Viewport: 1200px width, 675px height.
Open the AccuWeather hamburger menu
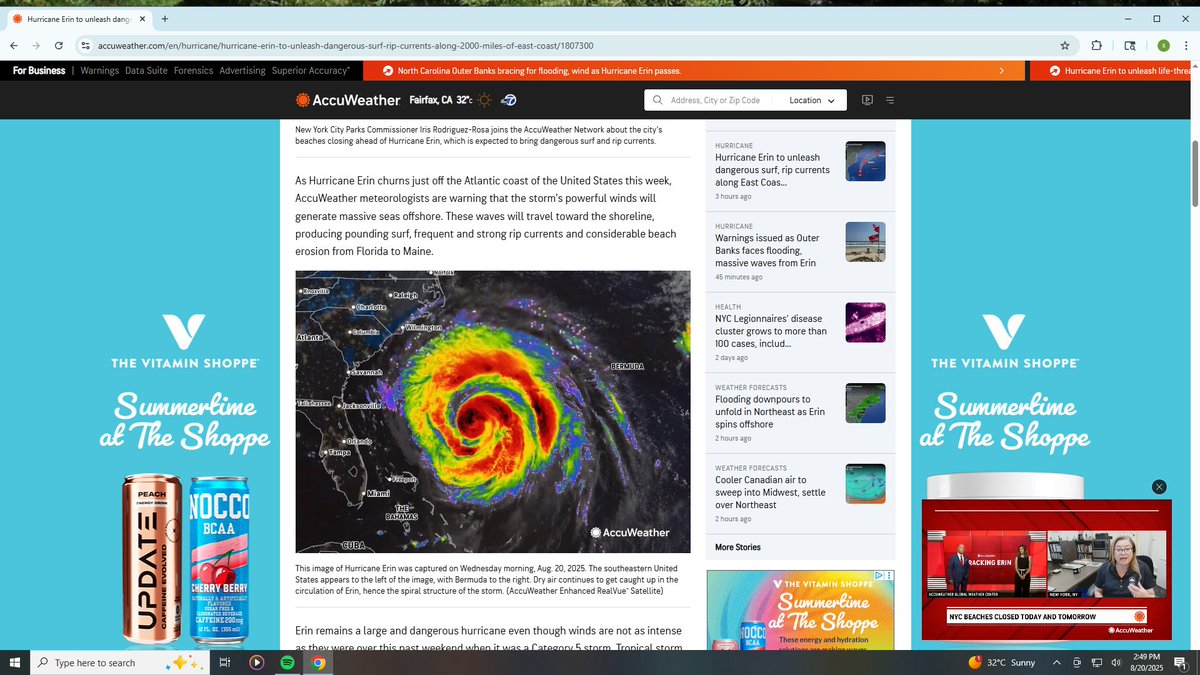[x=890, y=100]
